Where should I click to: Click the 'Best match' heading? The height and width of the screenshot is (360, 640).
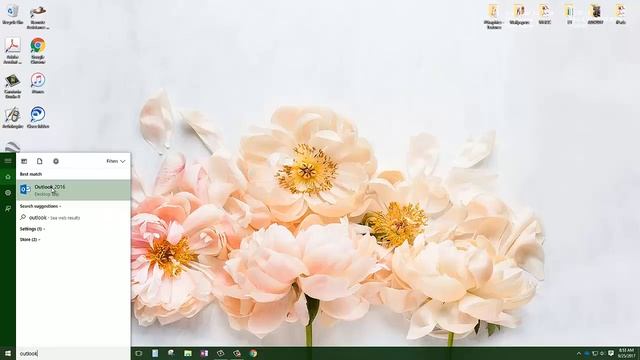coord(31,174)
